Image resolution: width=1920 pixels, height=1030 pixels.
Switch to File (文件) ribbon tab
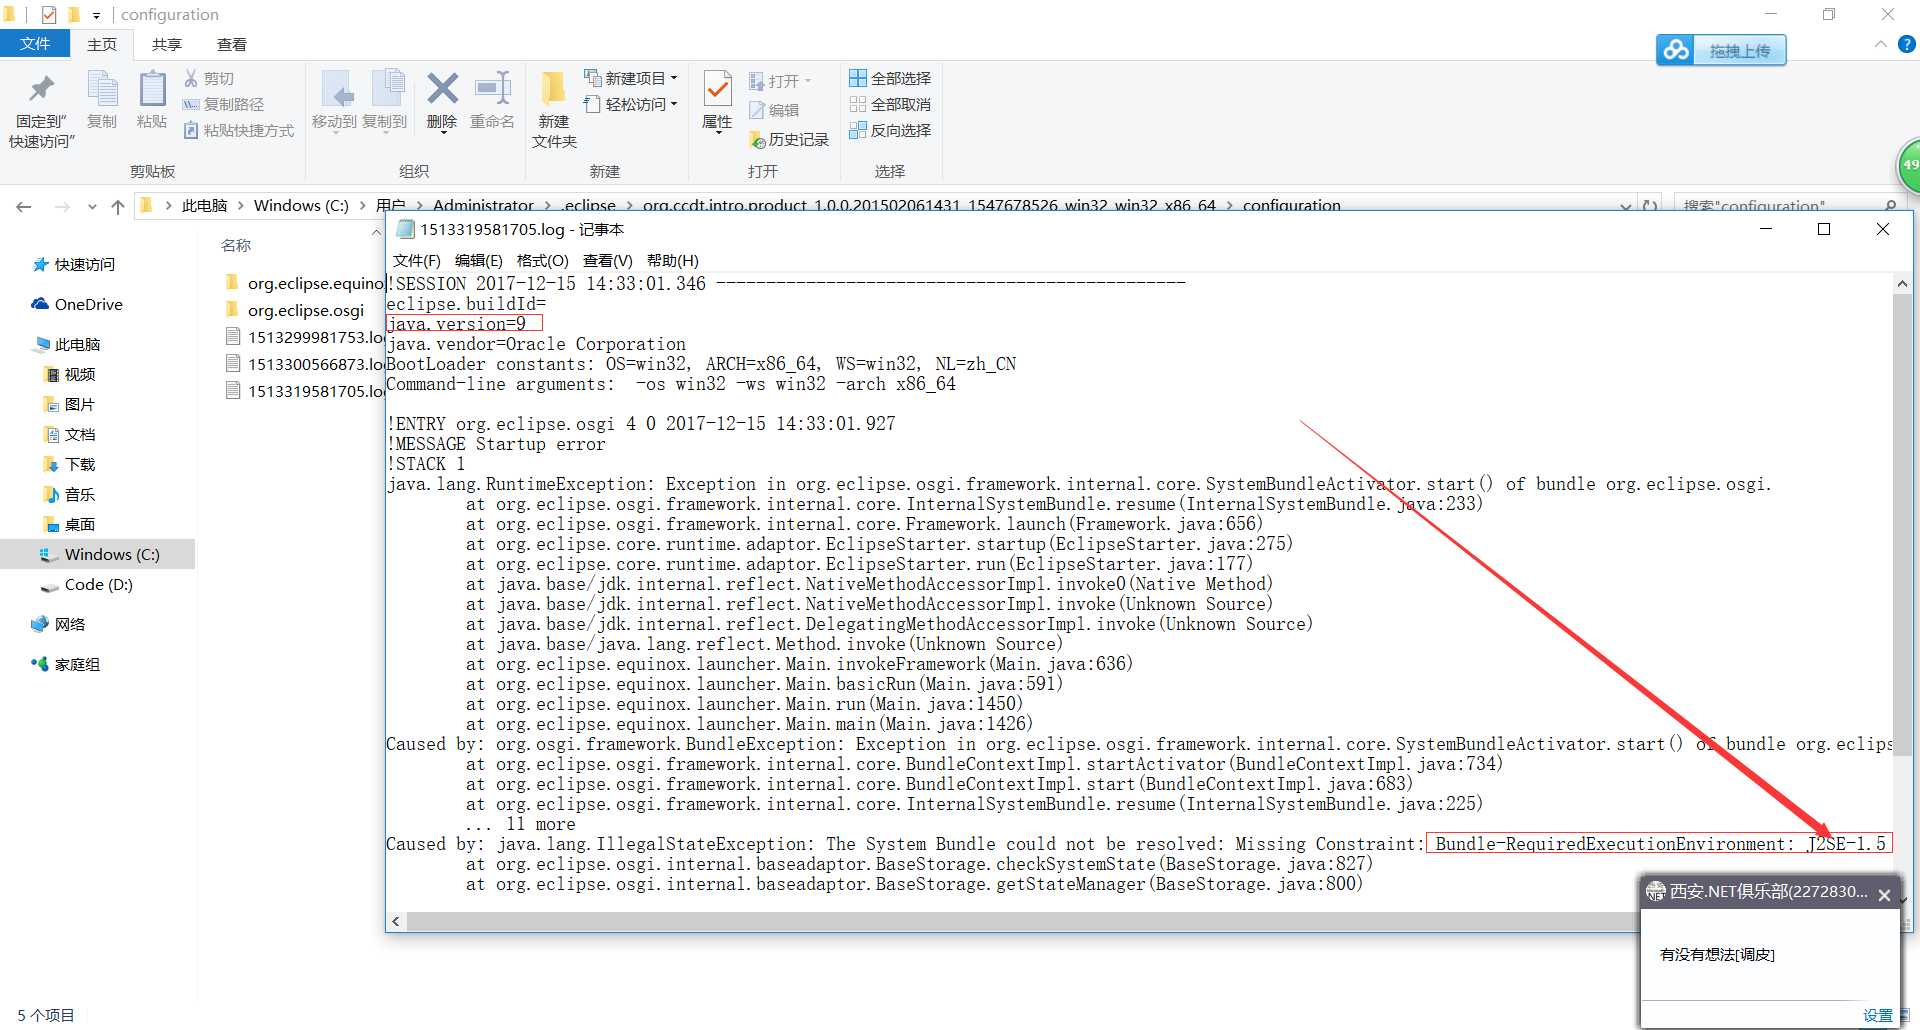(x=35, y=44)
